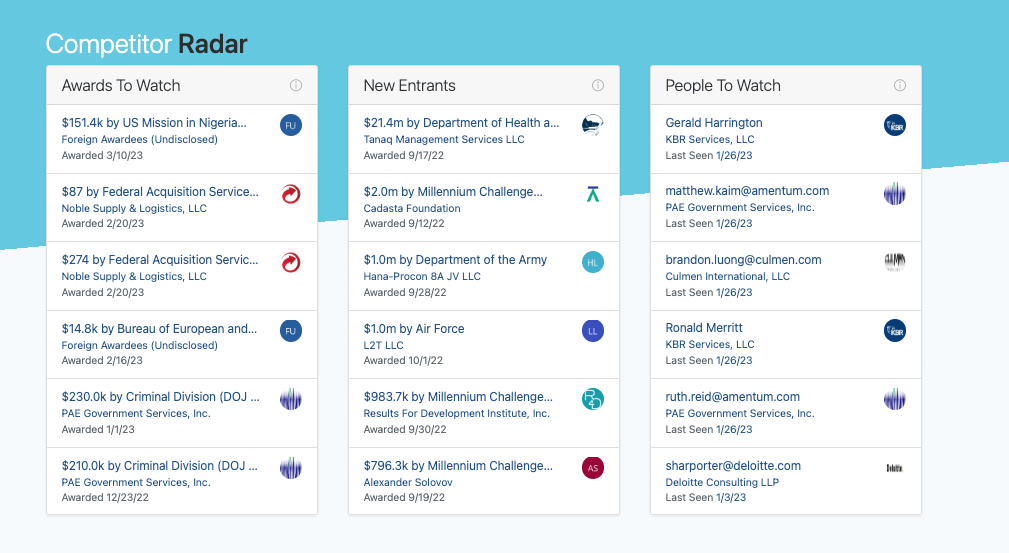Click the Noble Supply & Logistics link under $87 award
The height and width of the screenshot is (553, 1009).
134,208
